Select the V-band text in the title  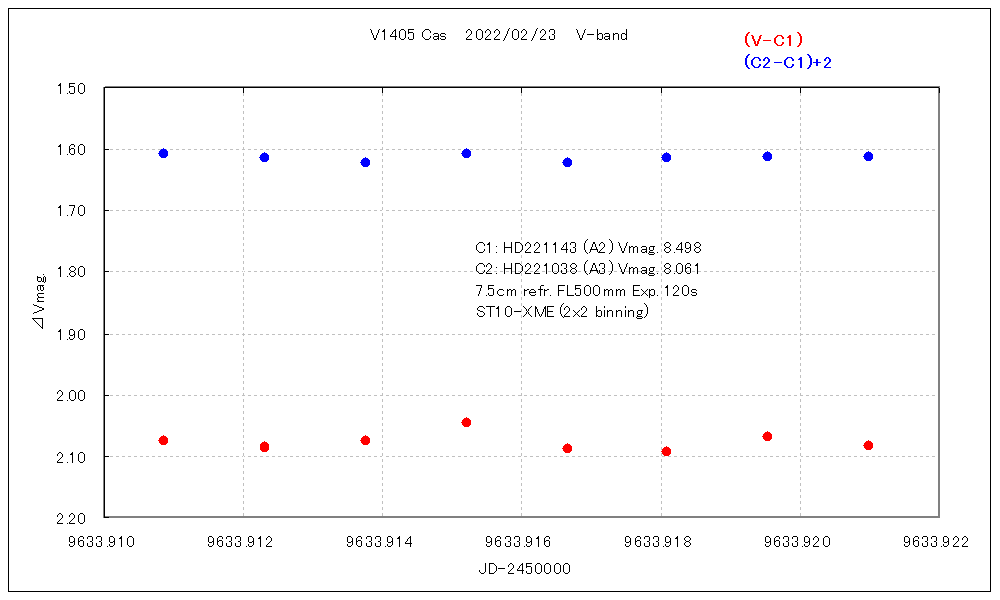click(x=602, y=35)
